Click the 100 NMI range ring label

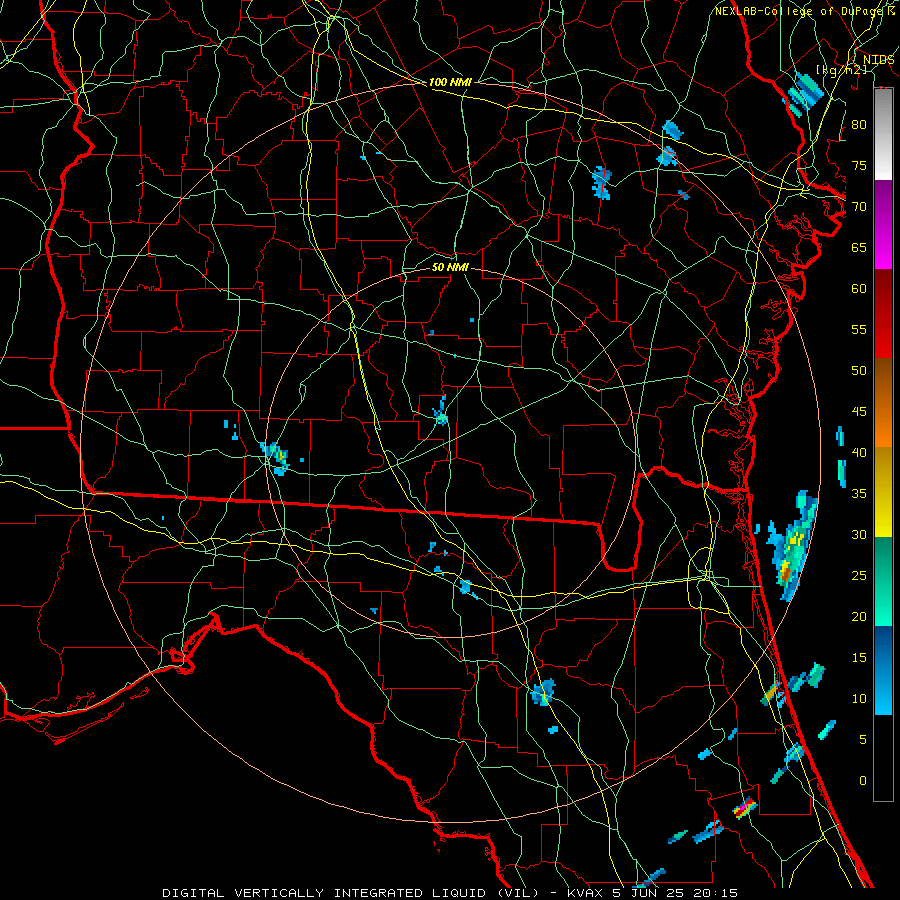click(x=450, y=82)
